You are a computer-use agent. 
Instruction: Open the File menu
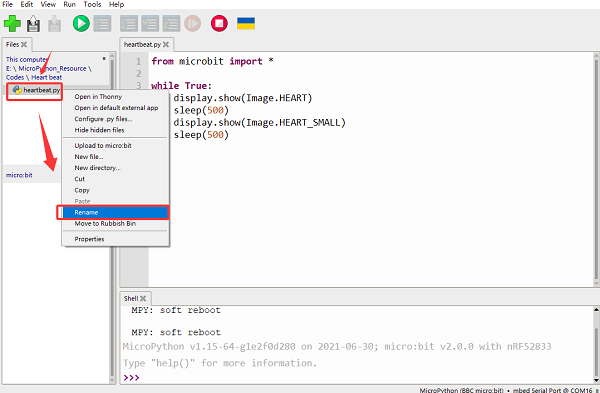[x=7, y=5]
